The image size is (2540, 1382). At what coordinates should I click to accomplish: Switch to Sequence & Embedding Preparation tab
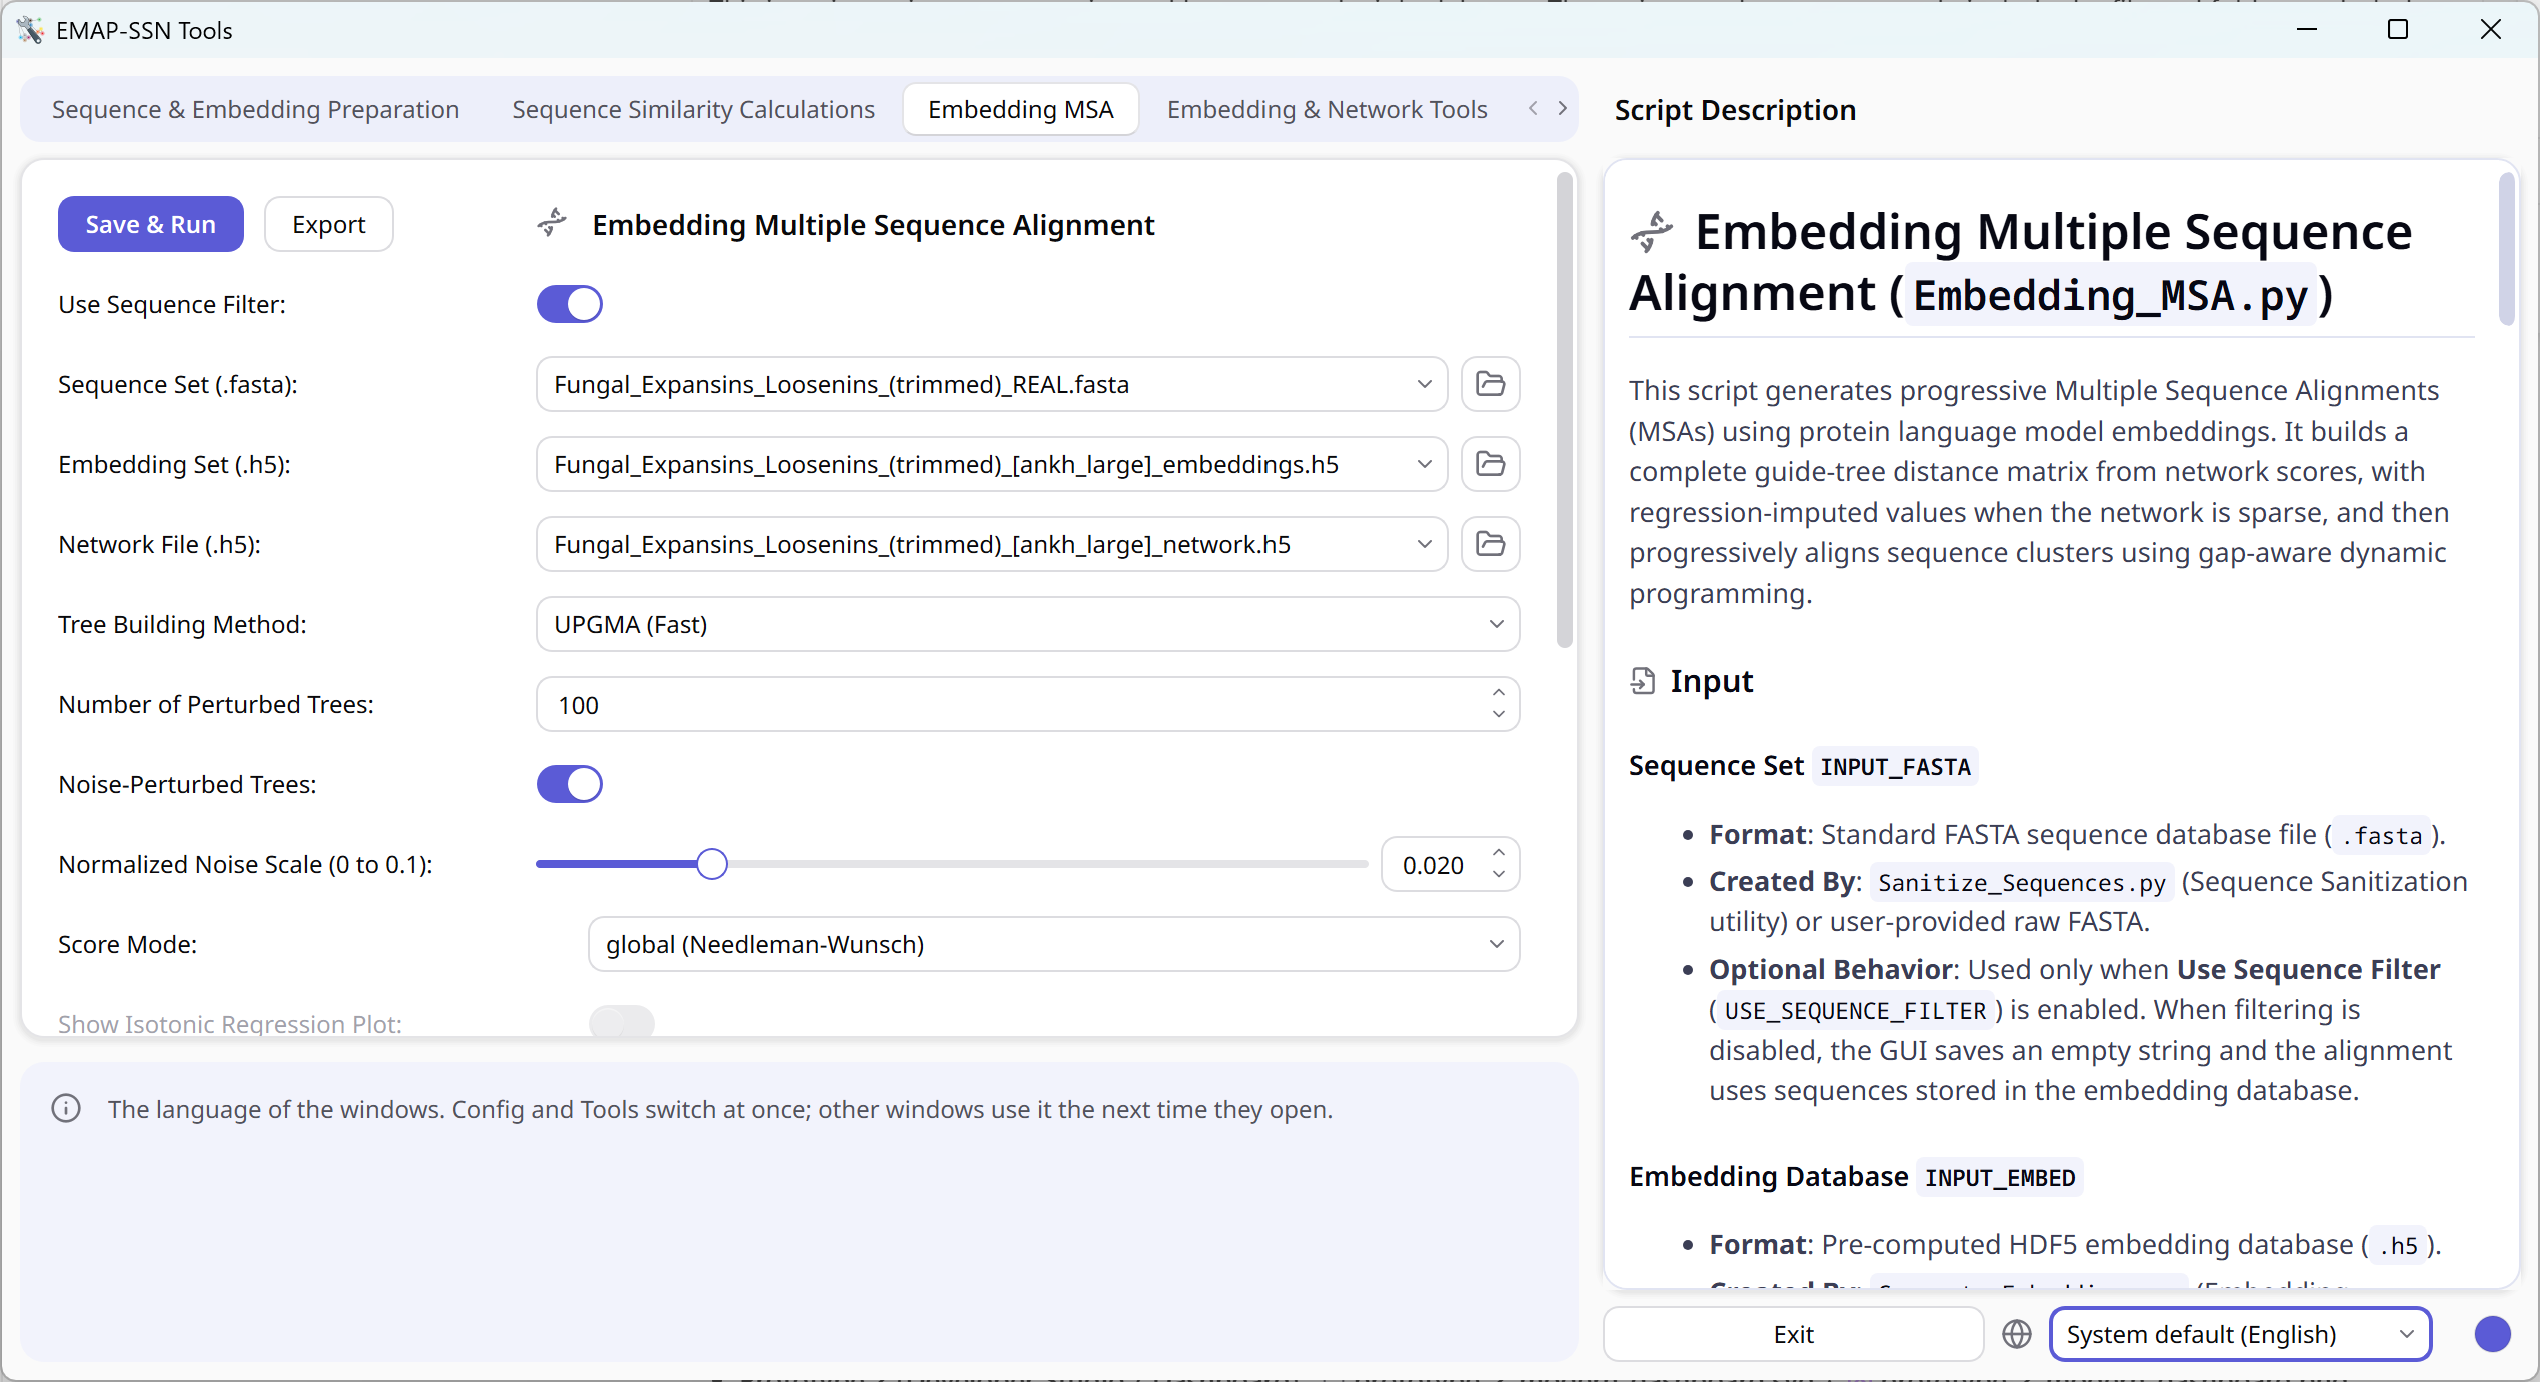coord(255,109)
